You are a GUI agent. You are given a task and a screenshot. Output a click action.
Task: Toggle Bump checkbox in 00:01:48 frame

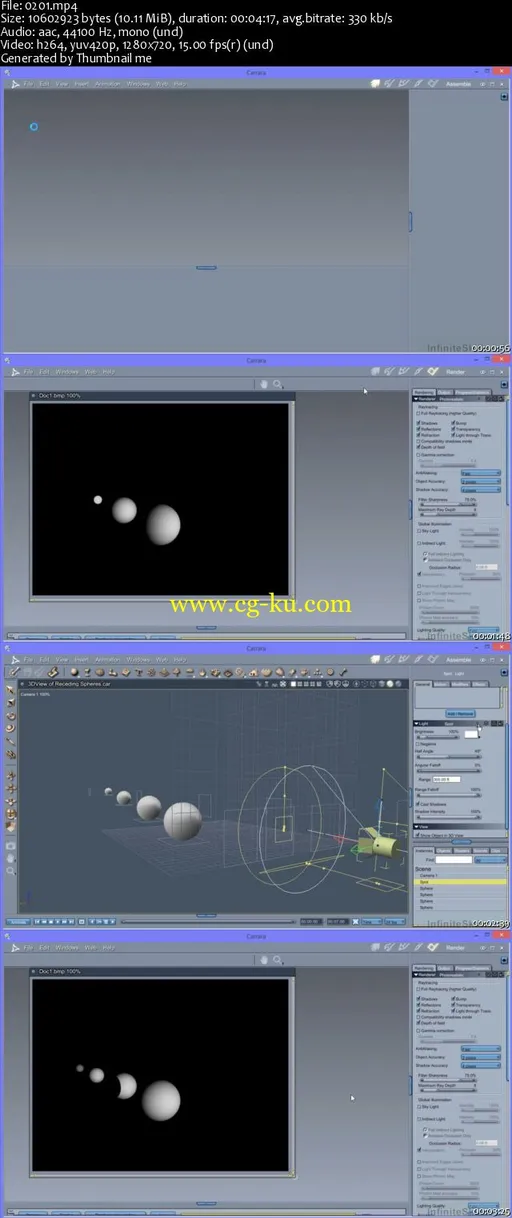point(453,423)
